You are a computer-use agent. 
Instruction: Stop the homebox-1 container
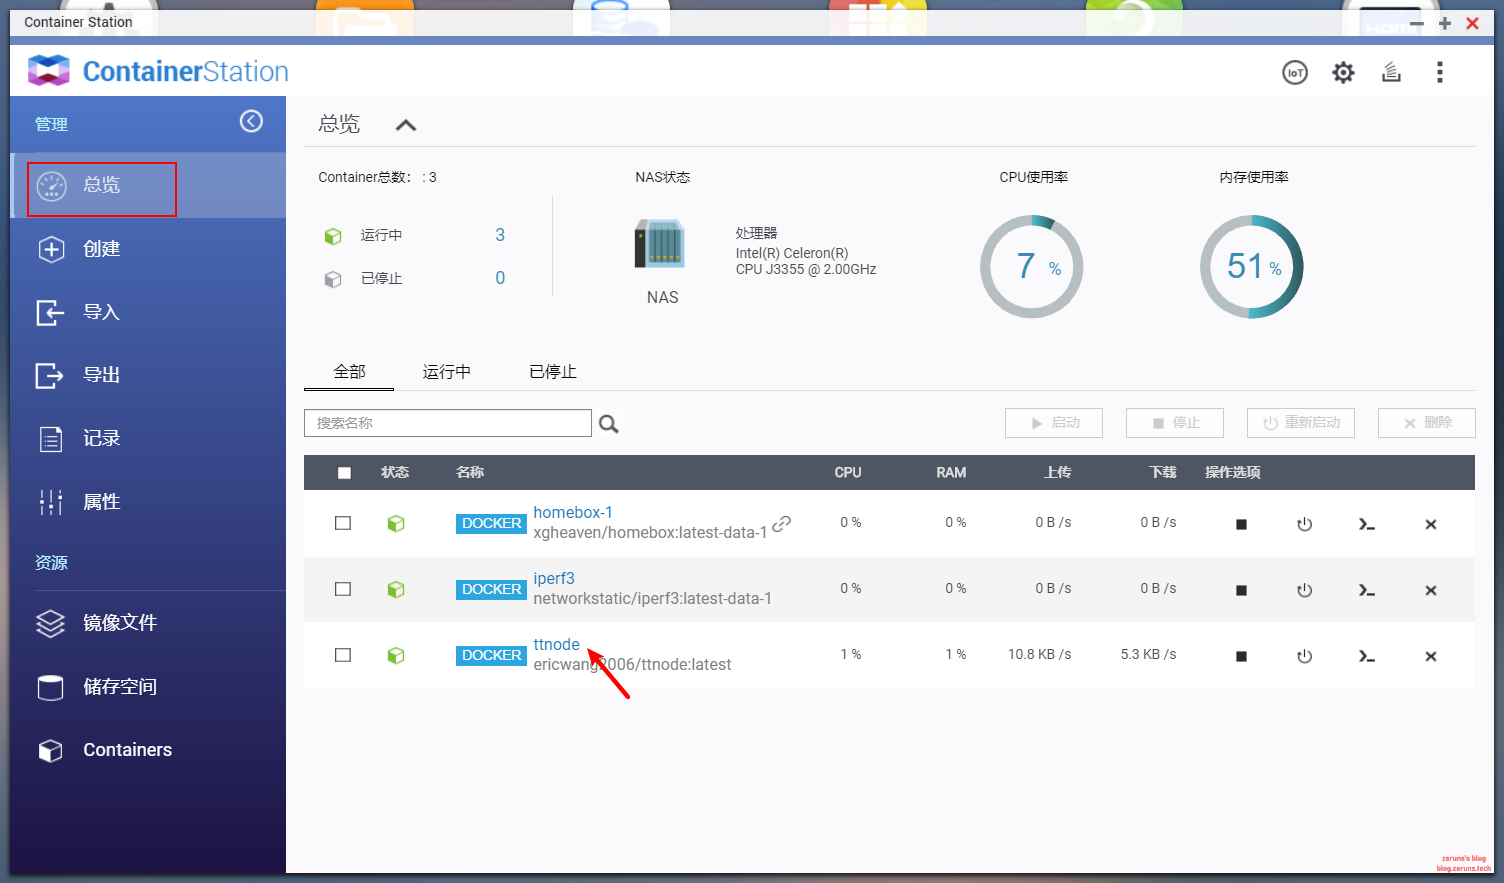[1241, 524]
